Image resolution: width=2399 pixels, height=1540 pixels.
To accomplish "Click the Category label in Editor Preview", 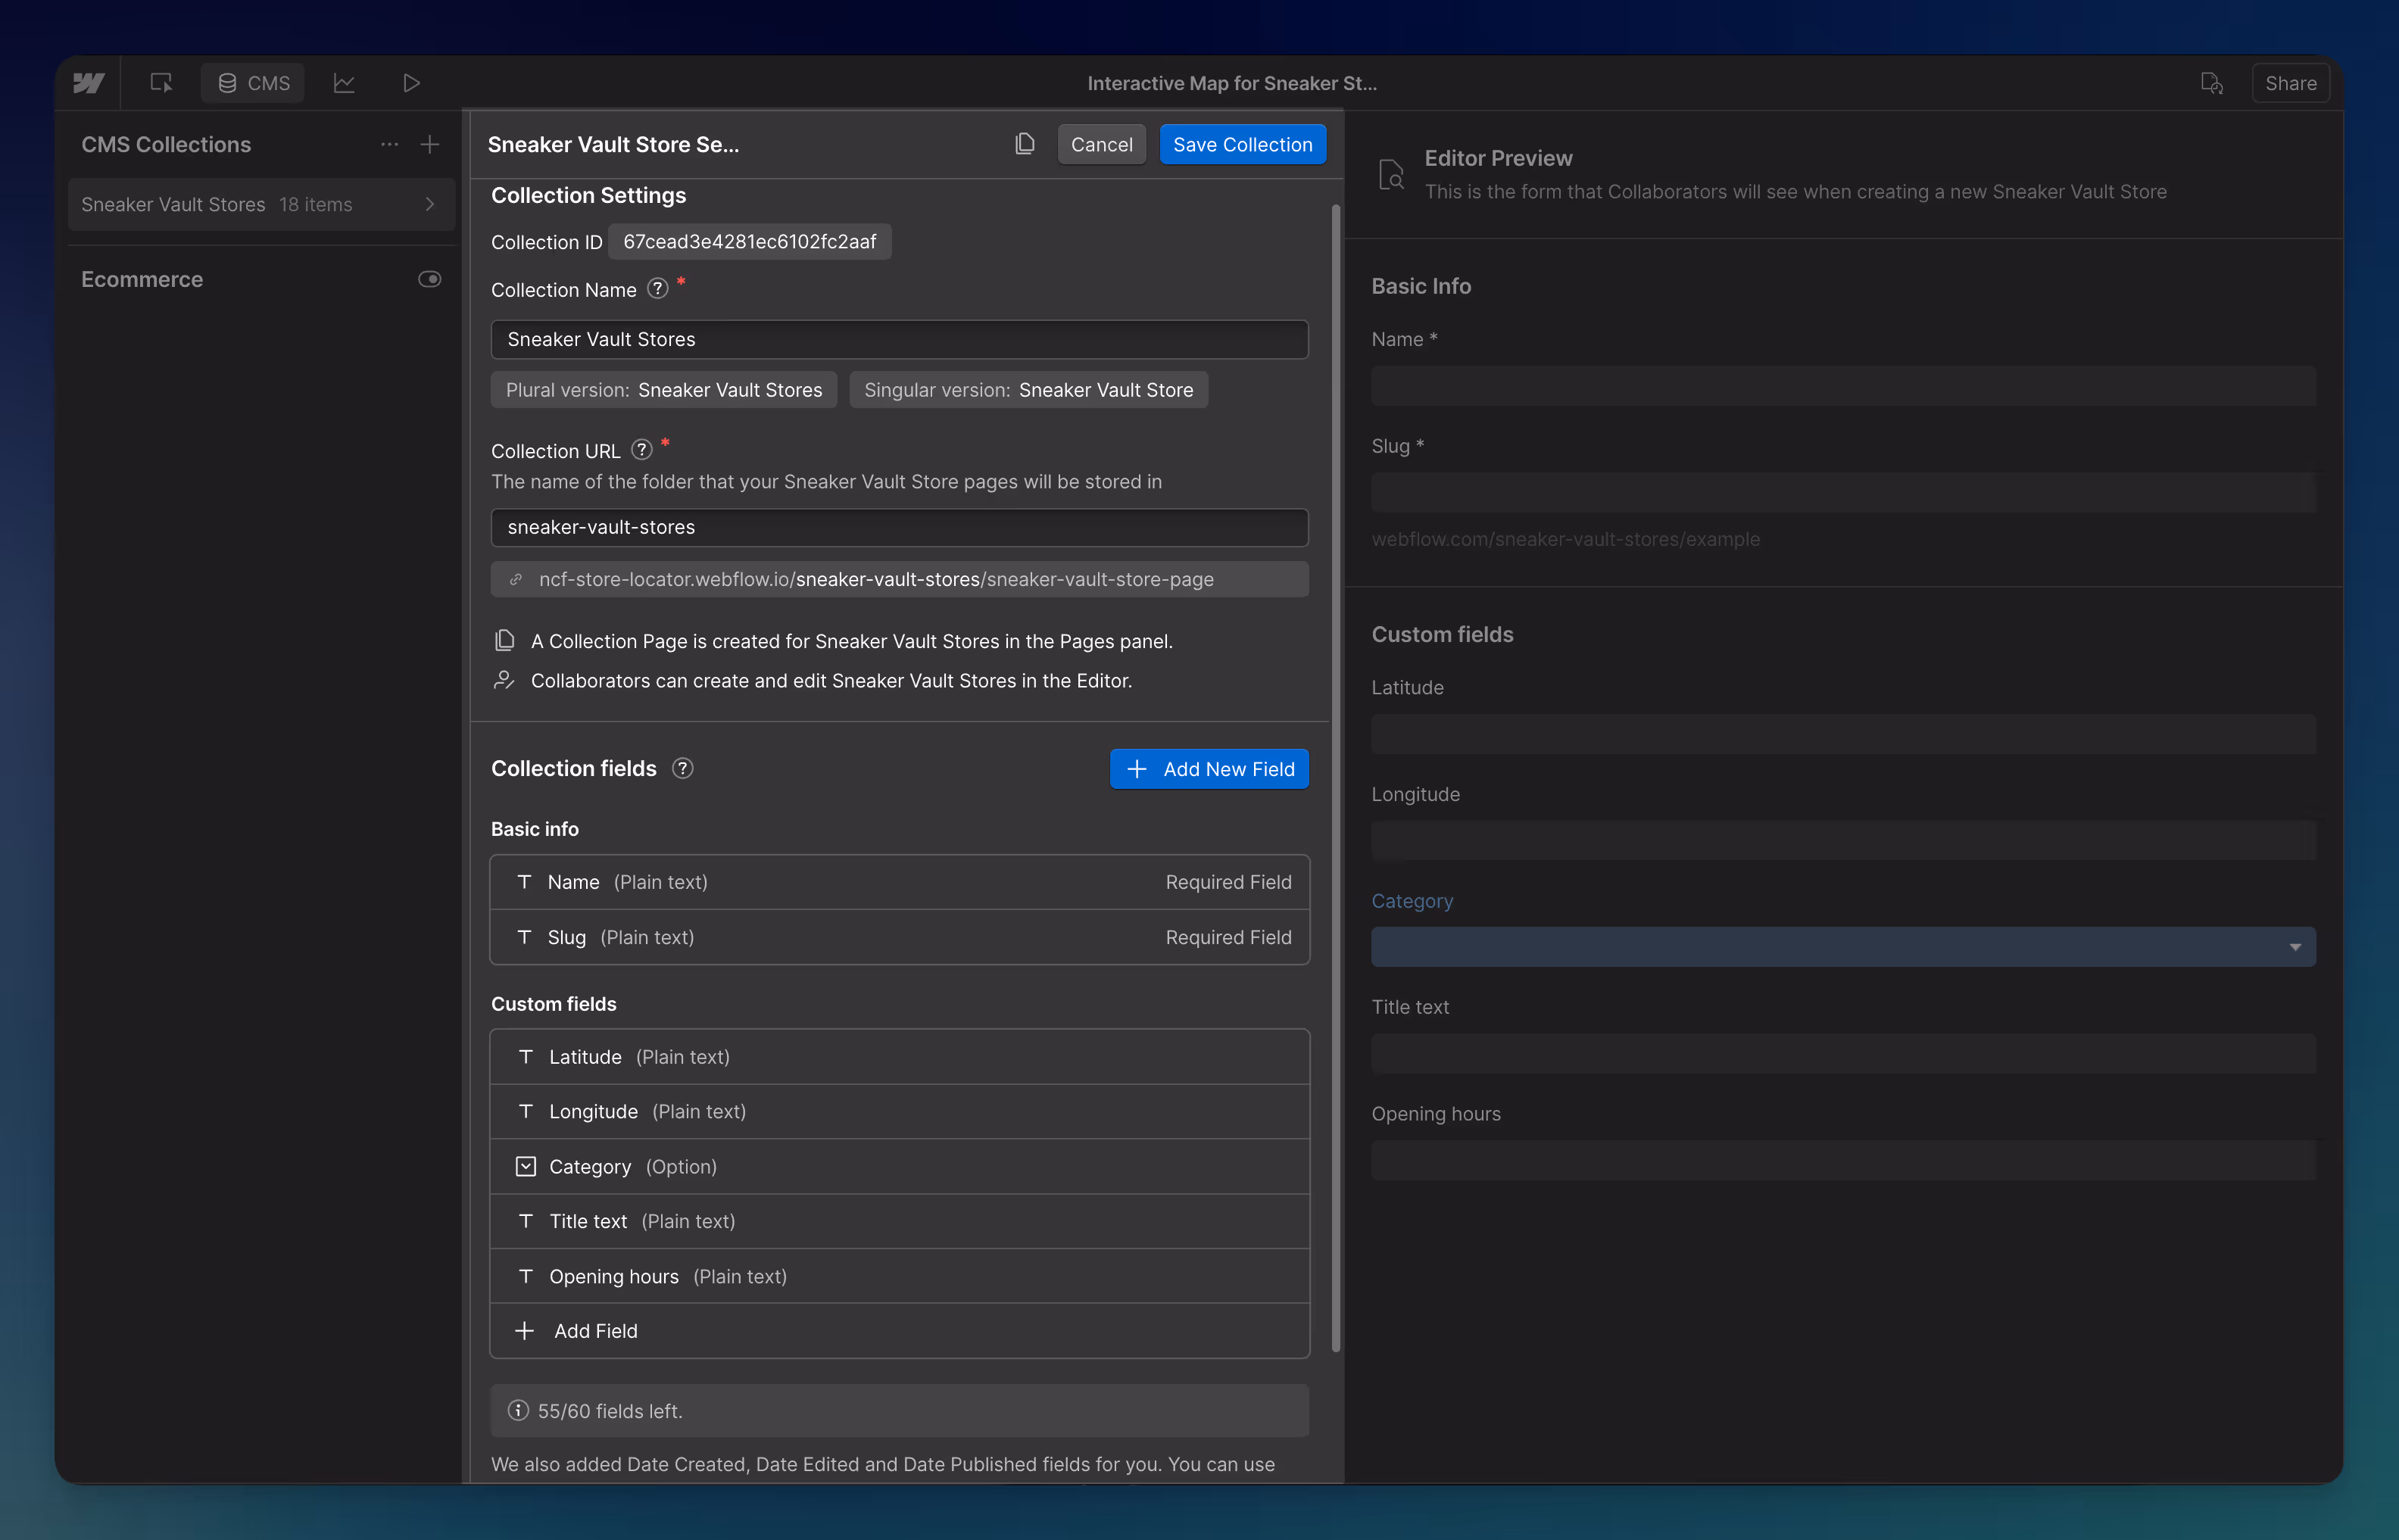I will tap(1412, 901).
